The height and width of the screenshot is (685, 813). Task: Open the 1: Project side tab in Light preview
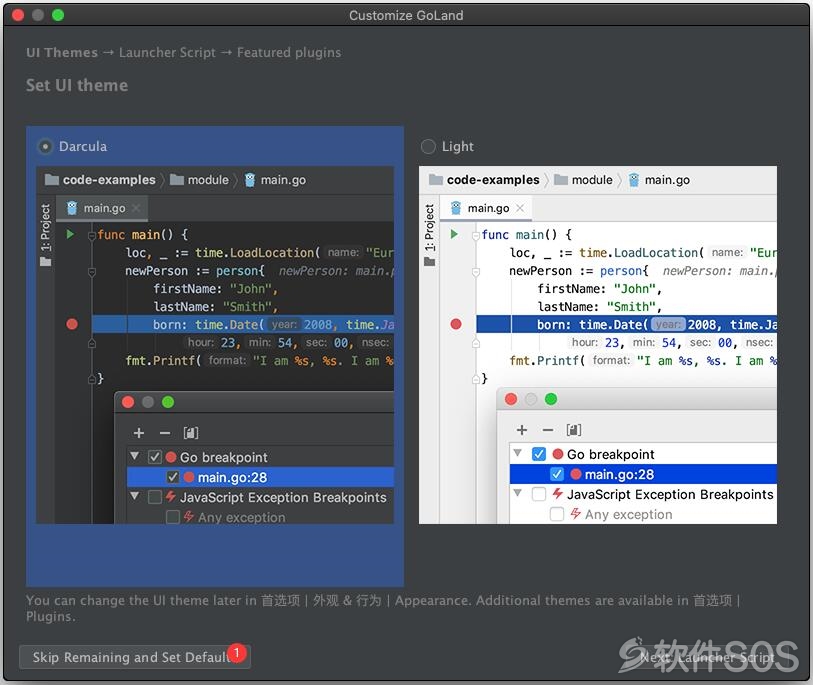(x=429, y=234)
